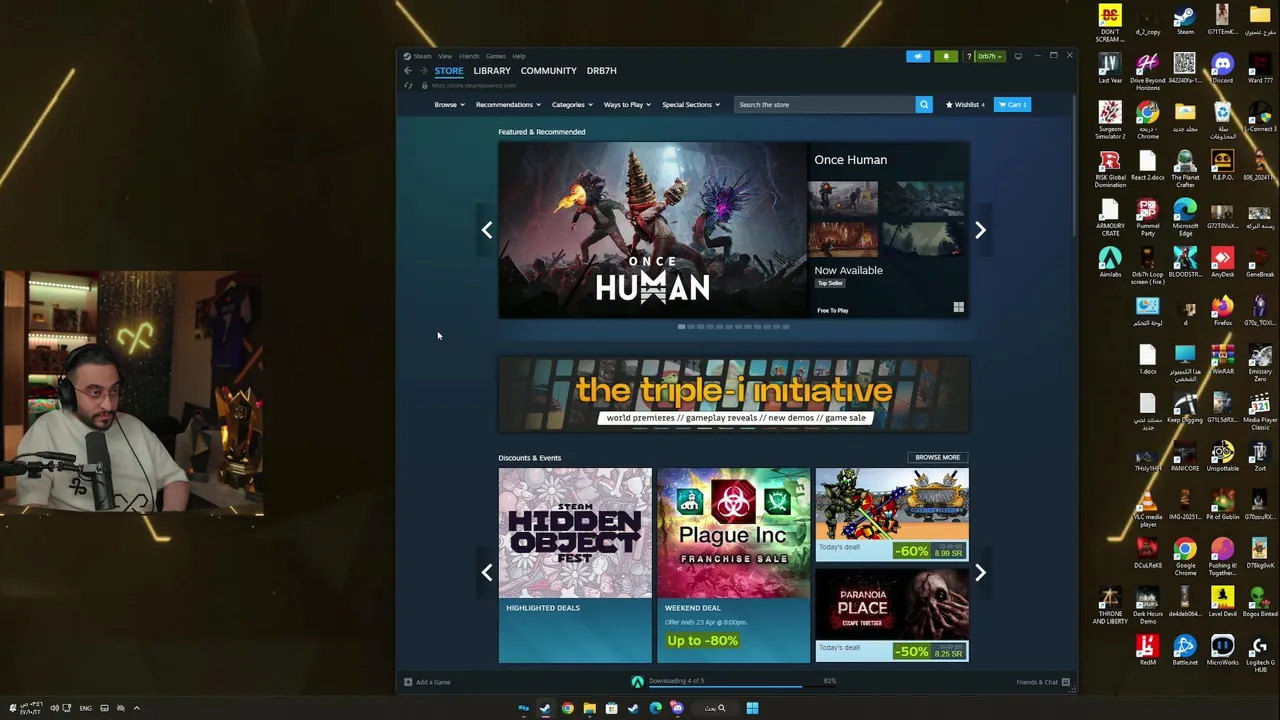Select first carousel page indicator dot
The width and height of the screenshot is (1280, 720).
point(682,326)
